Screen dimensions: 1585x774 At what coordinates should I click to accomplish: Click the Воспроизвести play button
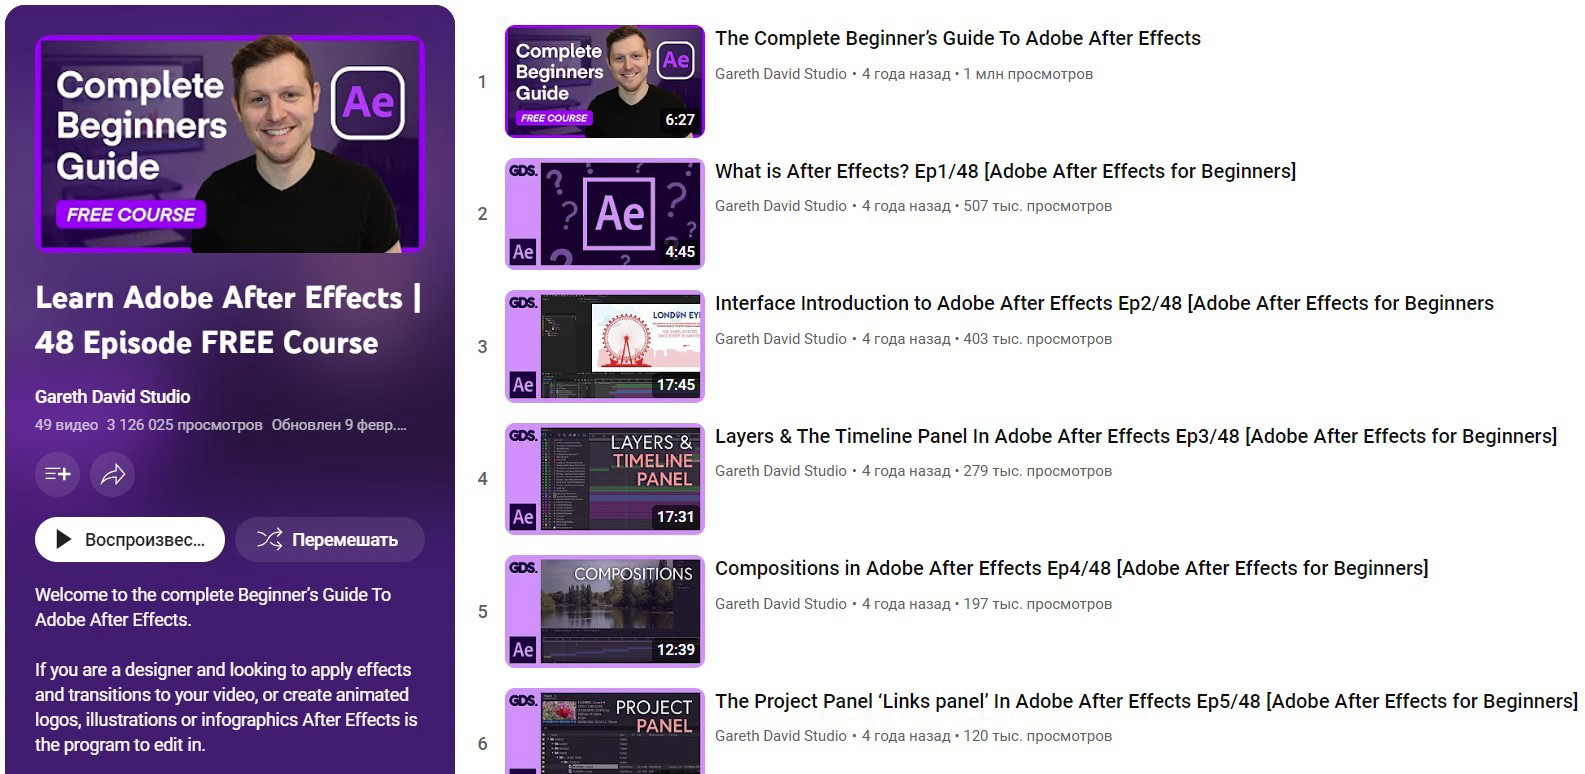(x=130, y=540)
